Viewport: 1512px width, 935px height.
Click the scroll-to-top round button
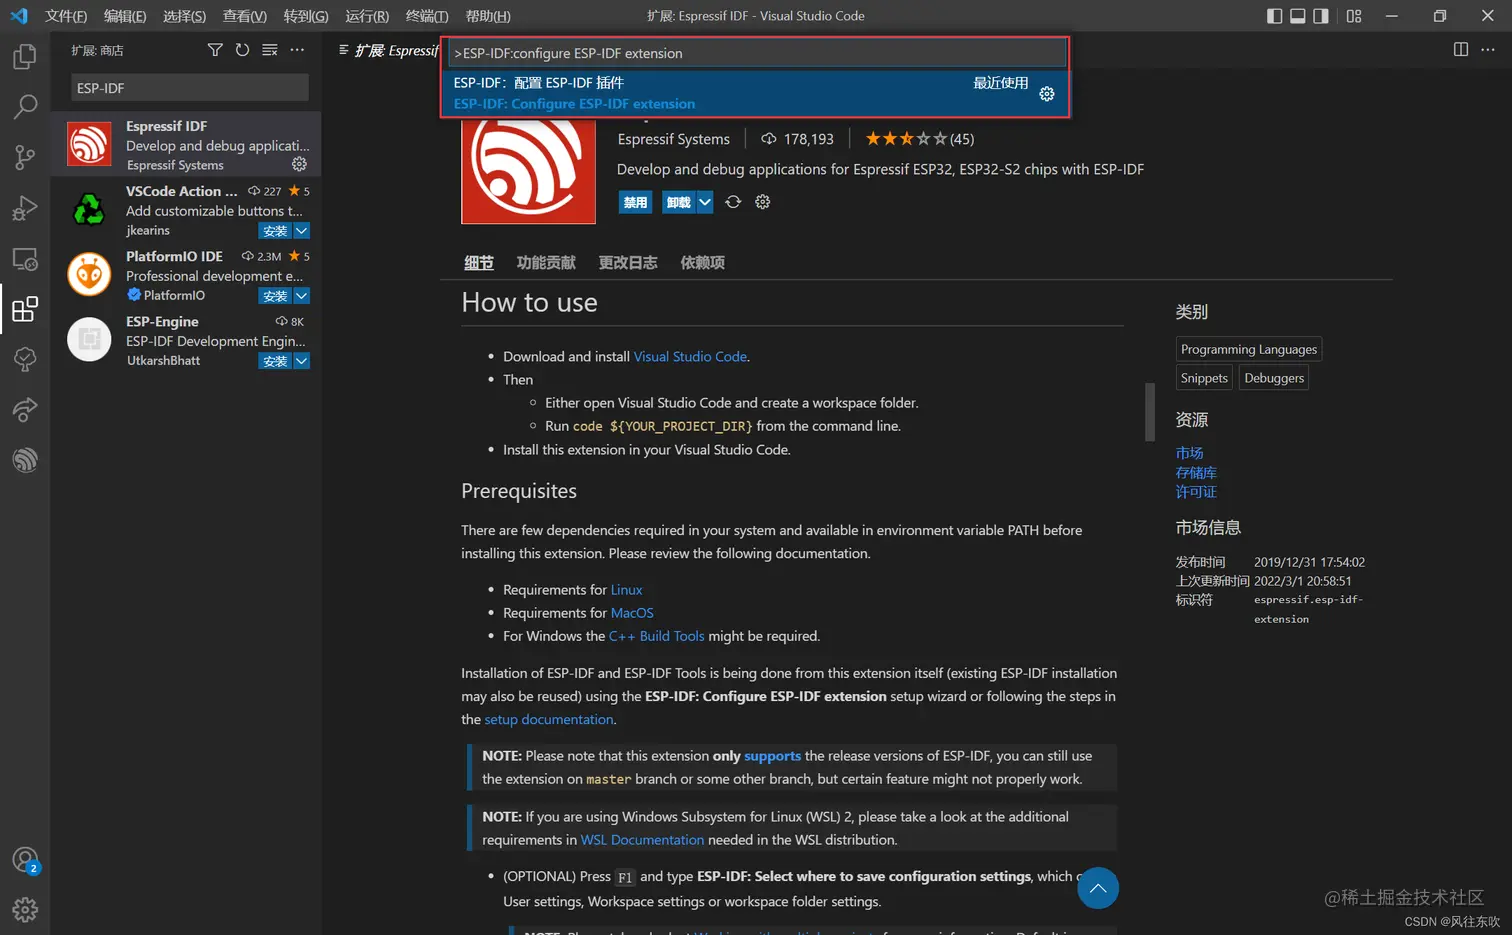[x=1098, y=888]
